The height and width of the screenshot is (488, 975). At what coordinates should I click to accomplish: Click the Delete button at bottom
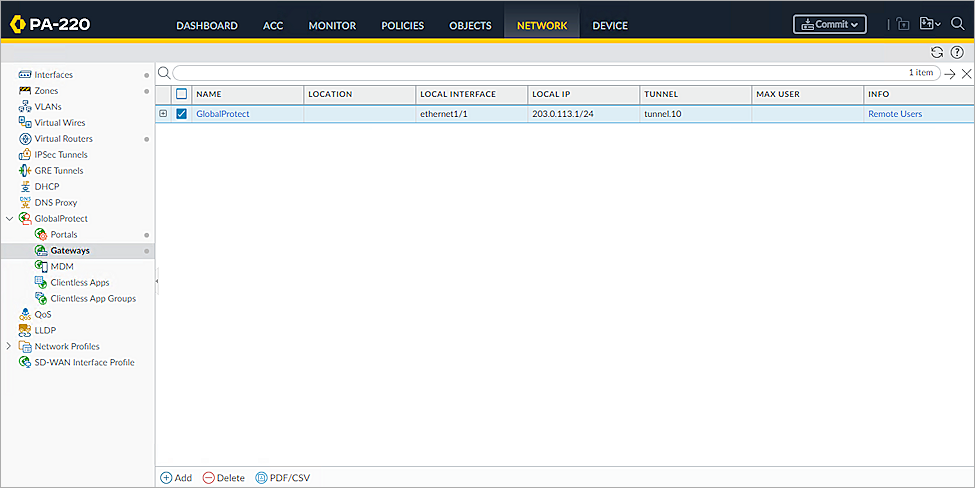(223, 478)
